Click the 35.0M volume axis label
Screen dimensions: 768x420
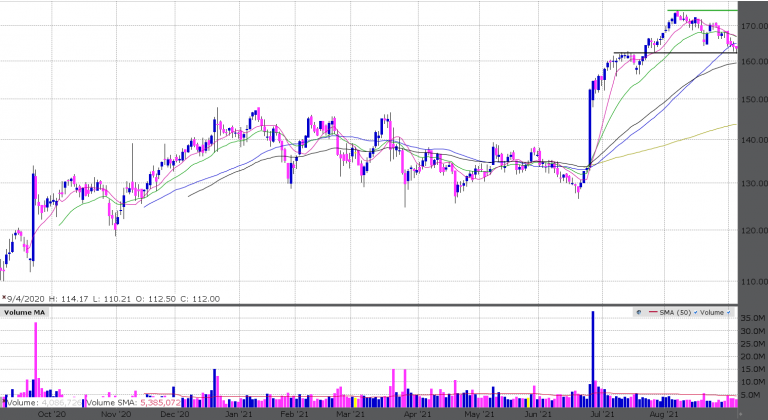tap(752, 319)
